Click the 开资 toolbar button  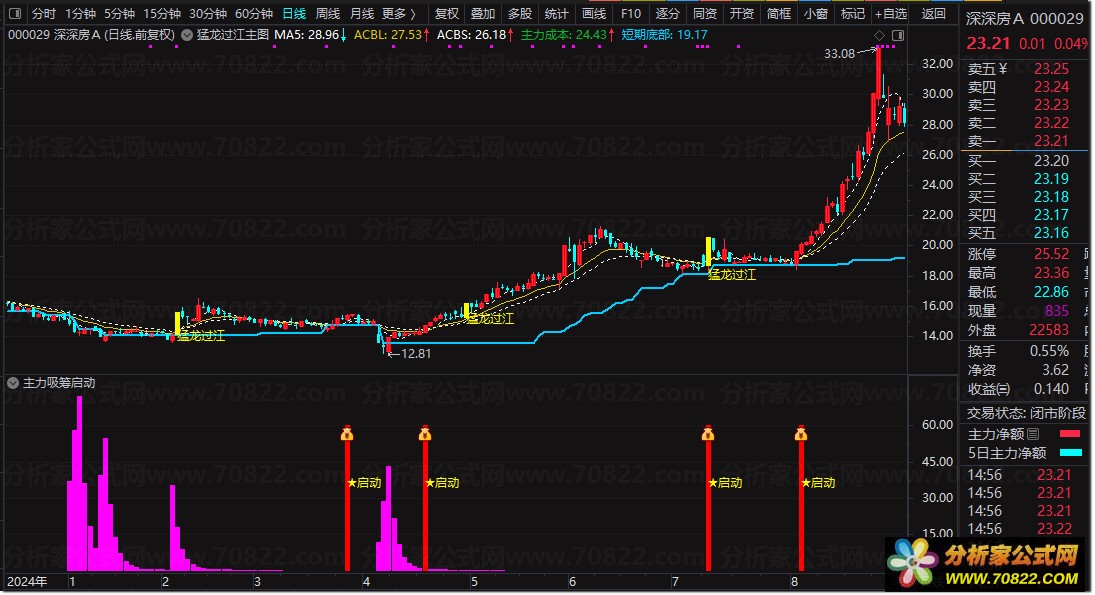(x=742, y=13)
